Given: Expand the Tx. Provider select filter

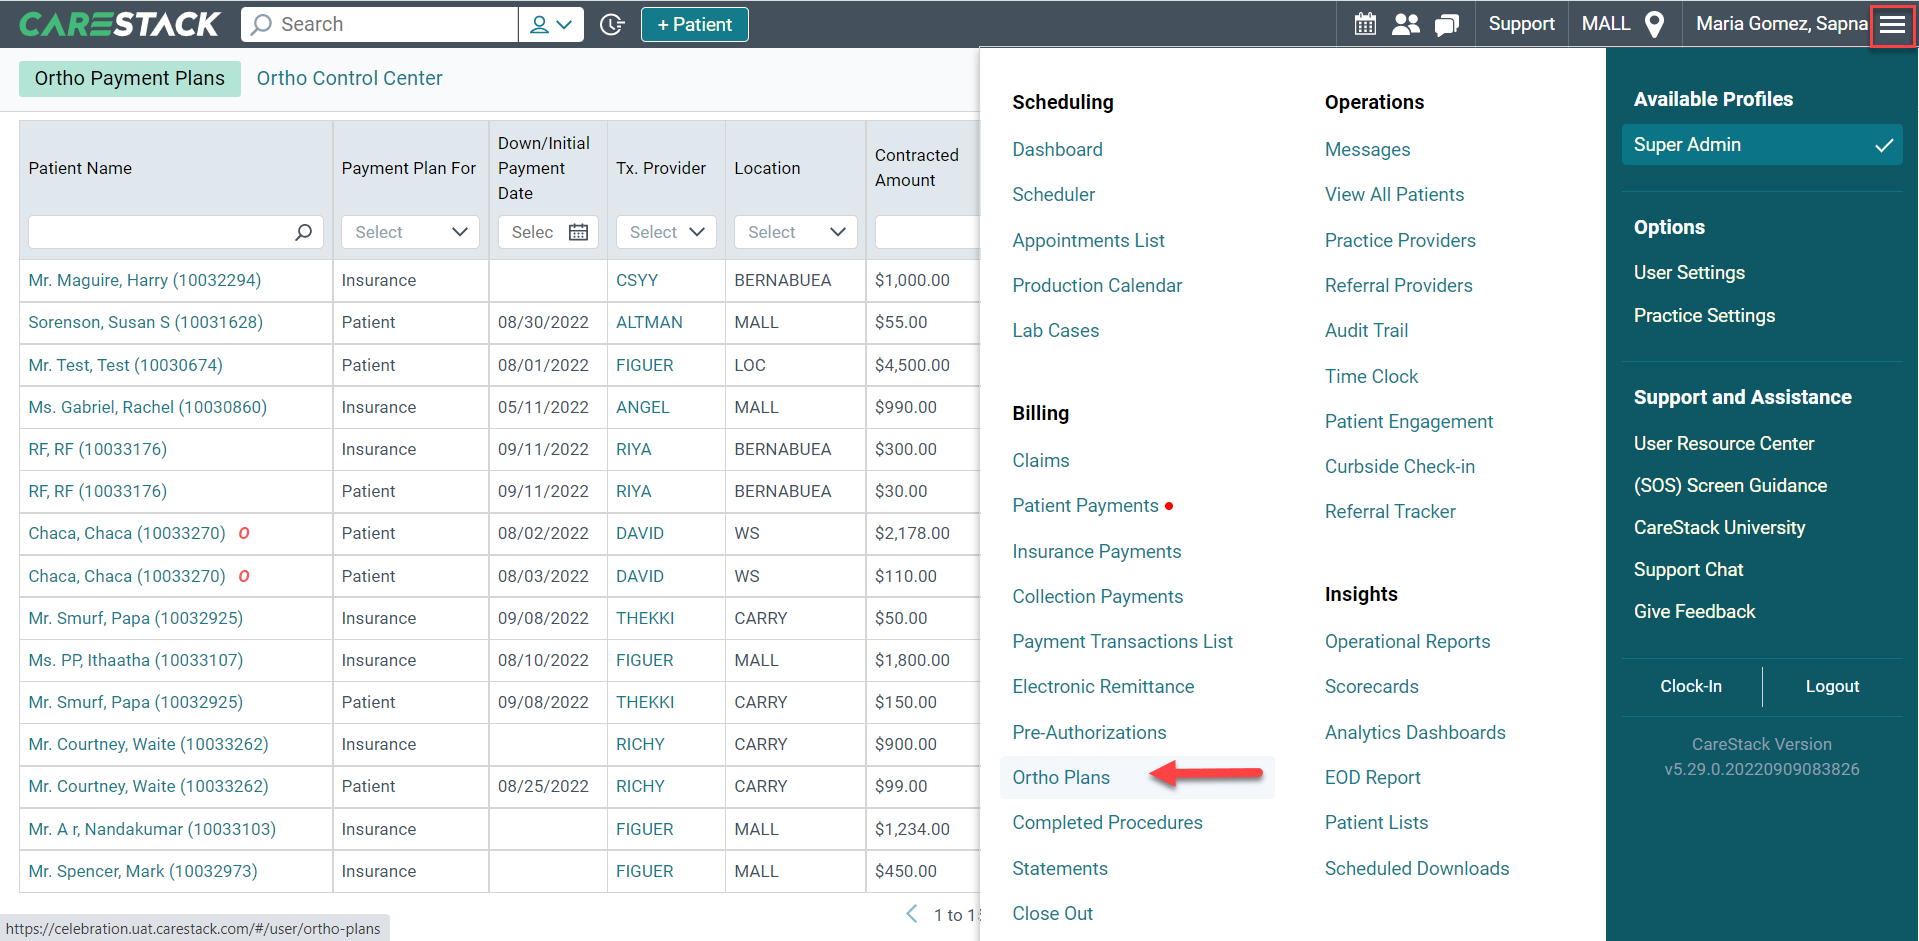Looking at the screenshot, I should point(666,232).
